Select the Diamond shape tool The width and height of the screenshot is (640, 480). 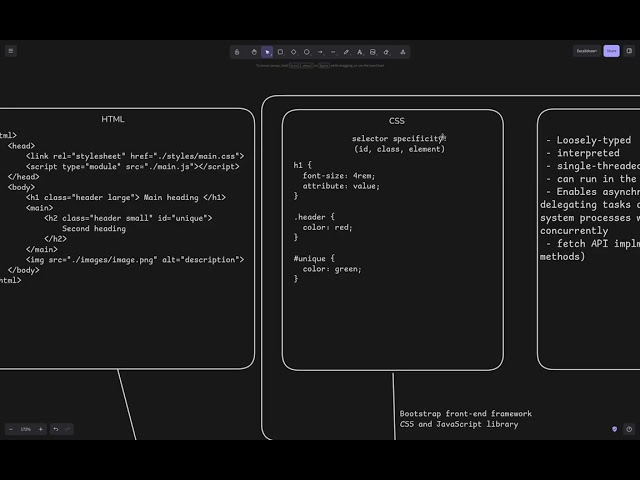(293, 52)
